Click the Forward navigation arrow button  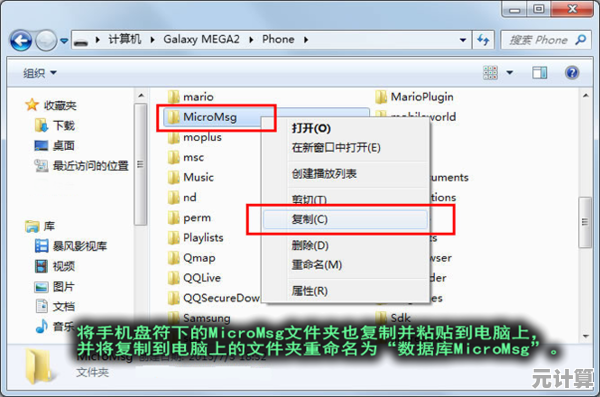[x=46, y=40]
